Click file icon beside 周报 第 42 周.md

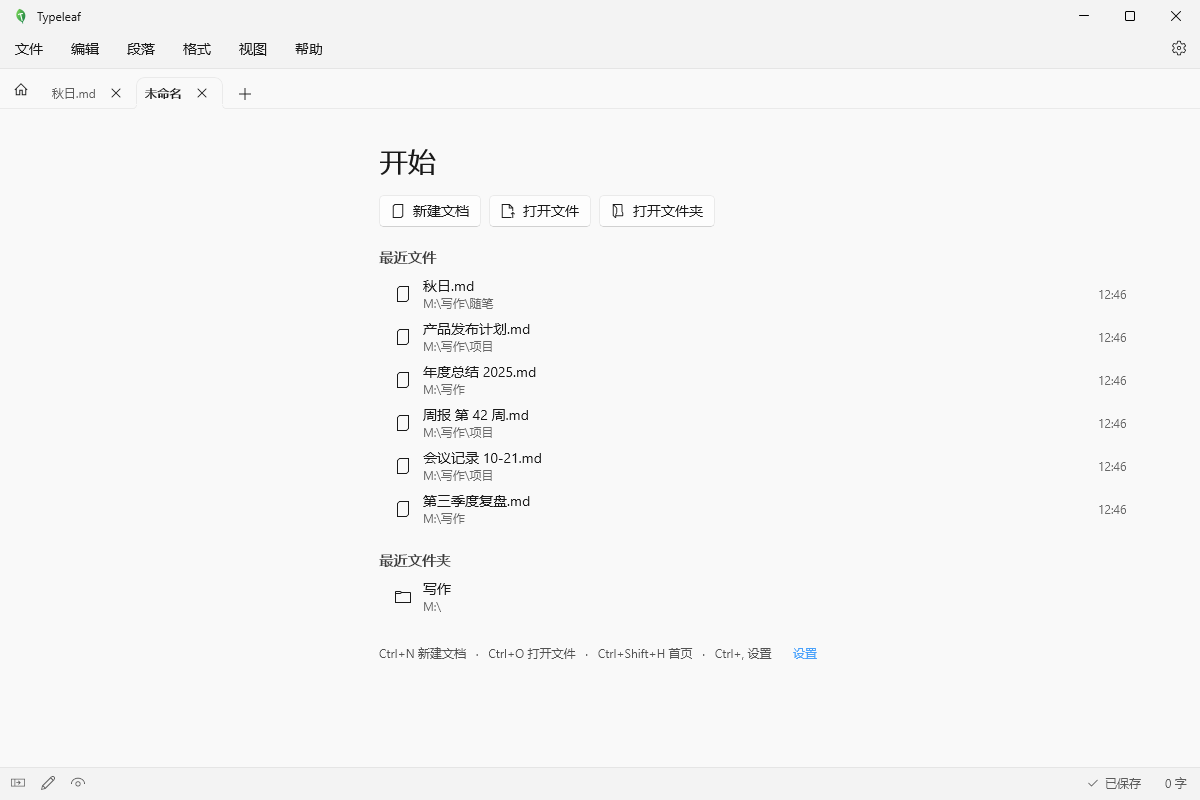(x=403, y=423)
